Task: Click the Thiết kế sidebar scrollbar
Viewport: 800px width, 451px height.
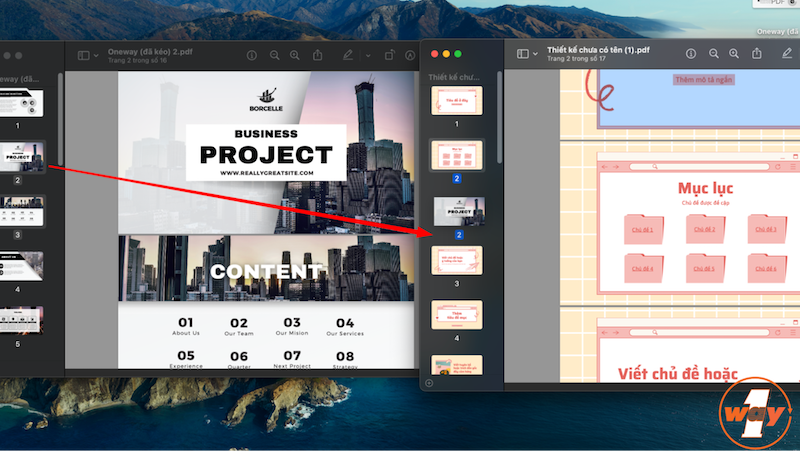Action: click(x=499, y=117)
